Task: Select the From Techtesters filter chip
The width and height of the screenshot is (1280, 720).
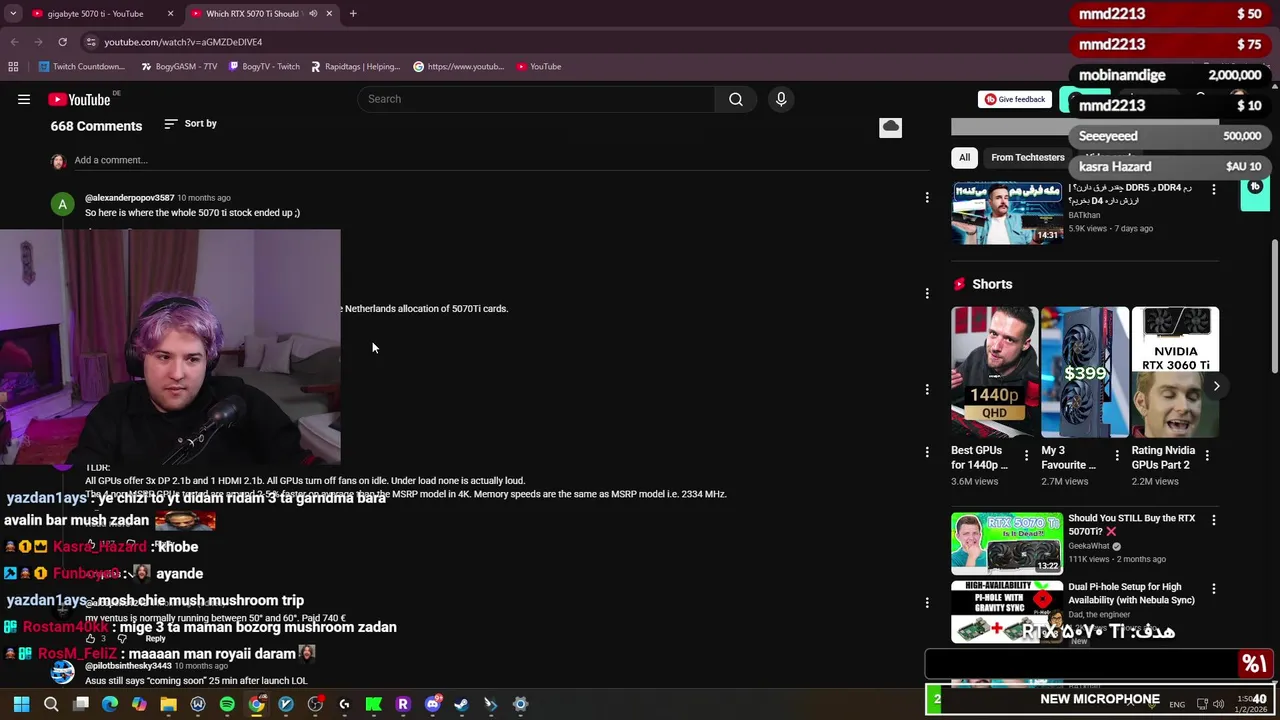Action: pyautogui.click(x=1027, y=157)
